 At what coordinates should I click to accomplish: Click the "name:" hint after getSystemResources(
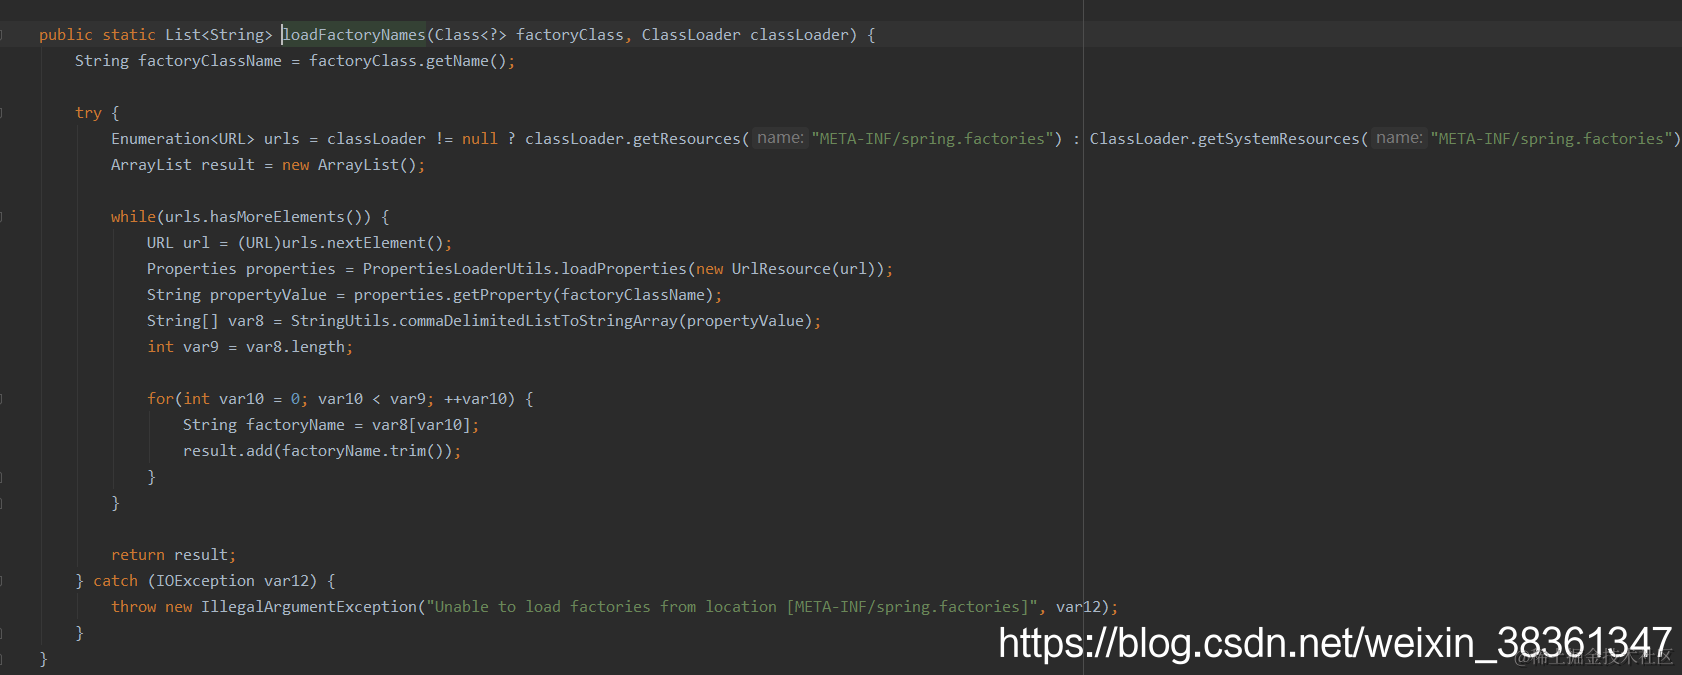[x=1399, y=138]
